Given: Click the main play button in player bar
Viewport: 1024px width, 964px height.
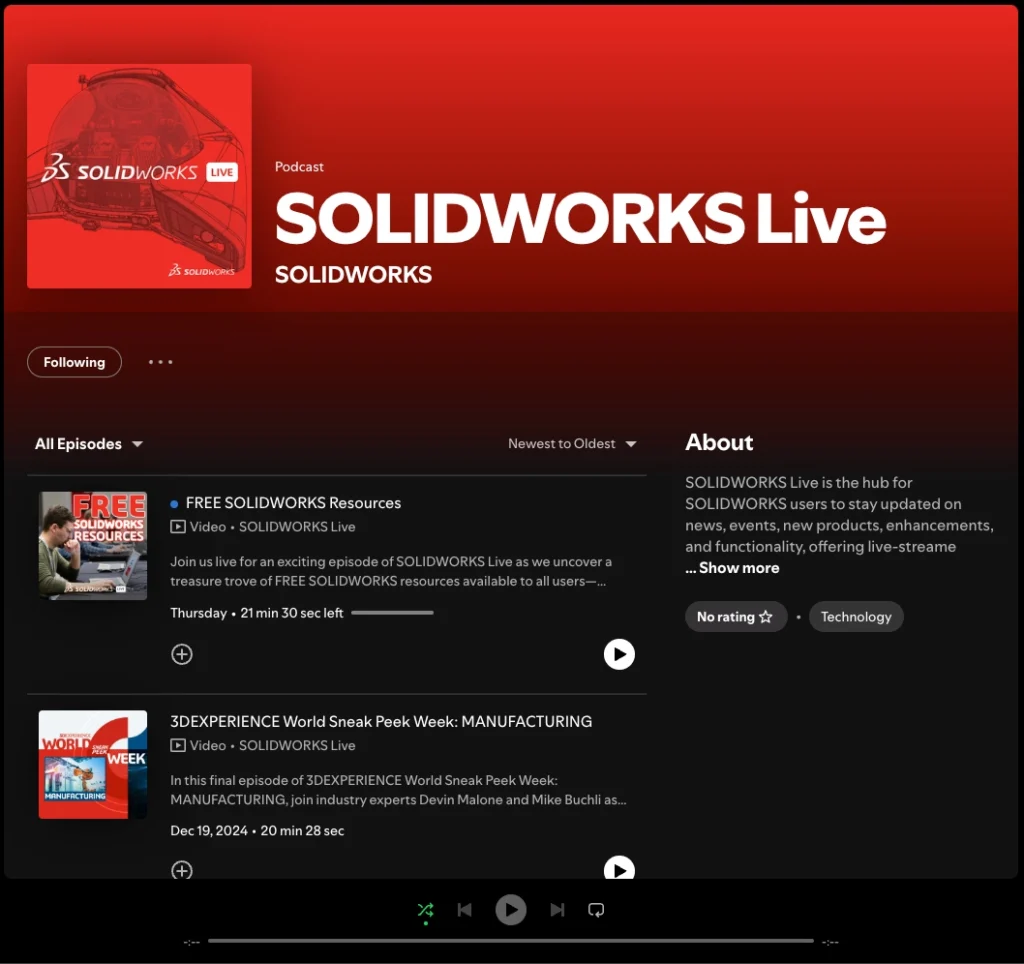Looking at the screenshot, I should 511,909.
